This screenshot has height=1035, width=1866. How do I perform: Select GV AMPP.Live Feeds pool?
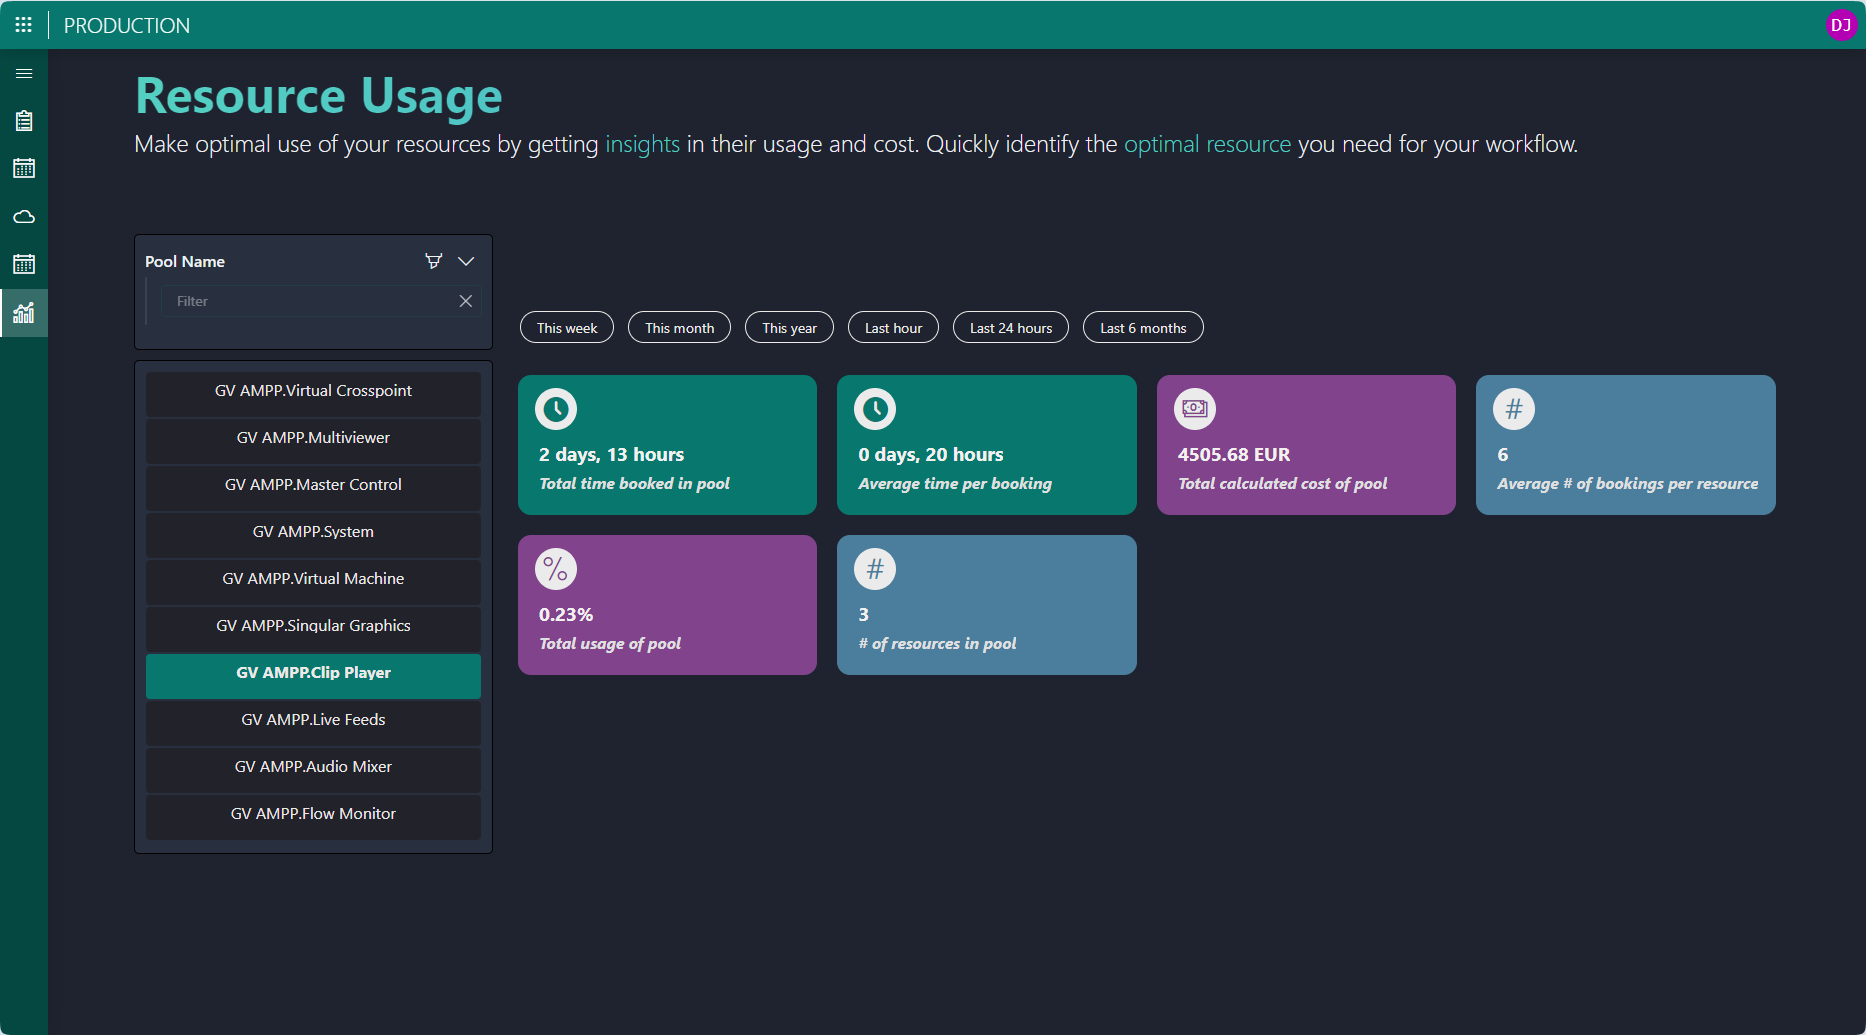tap(313, 720)
